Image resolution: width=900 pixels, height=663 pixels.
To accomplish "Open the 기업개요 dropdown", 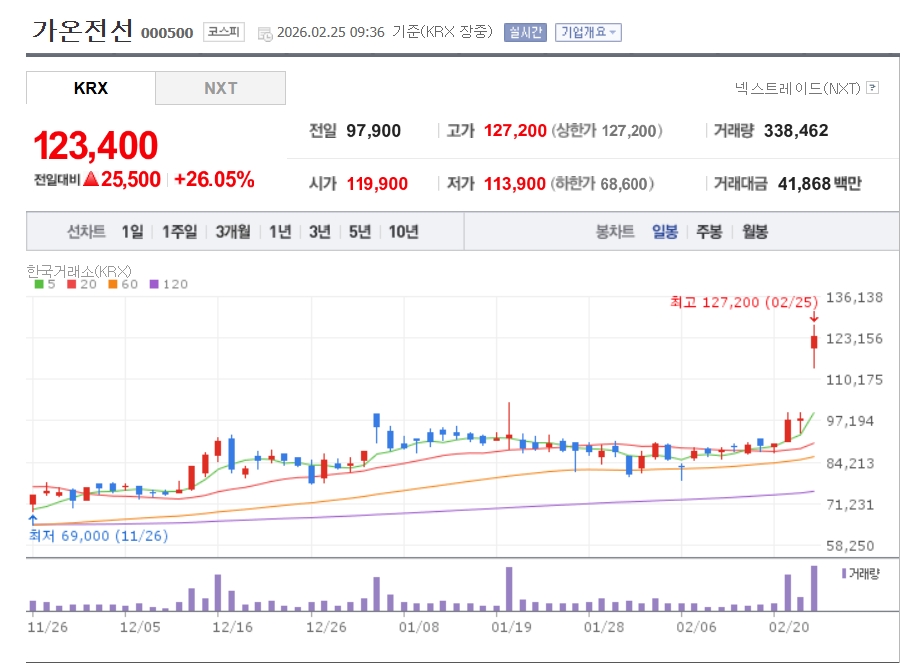I will pyautogui.click(x=588, y=32).
